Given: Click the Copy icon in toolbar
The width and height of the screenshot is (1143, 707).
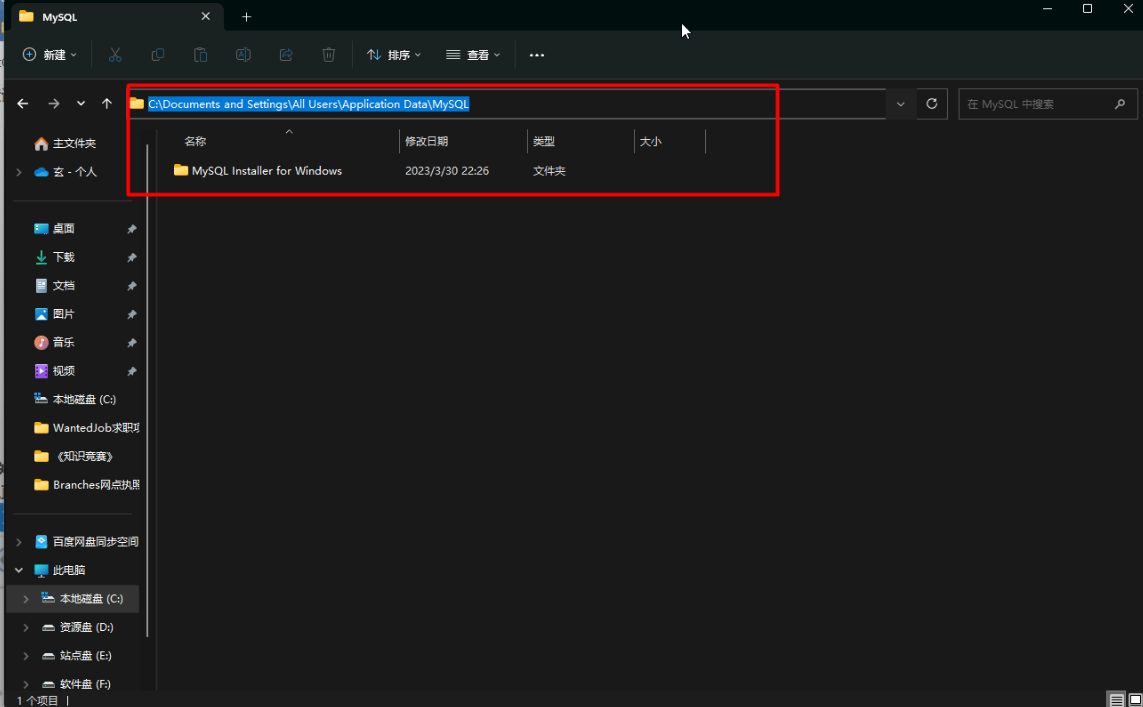Looking at the screenshot, I should [x=157, y=55].
